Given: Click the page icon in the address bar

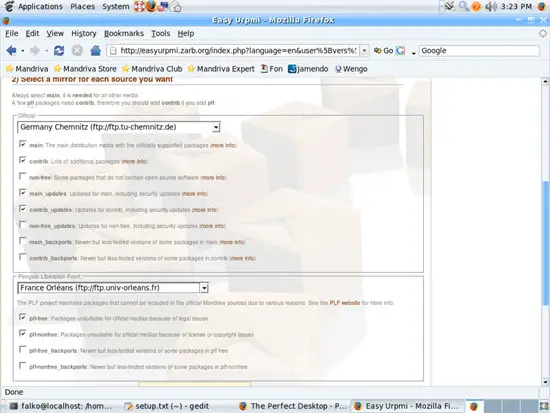Looking at the screenshot, I should pyautogui.click(x=113, y=51).
